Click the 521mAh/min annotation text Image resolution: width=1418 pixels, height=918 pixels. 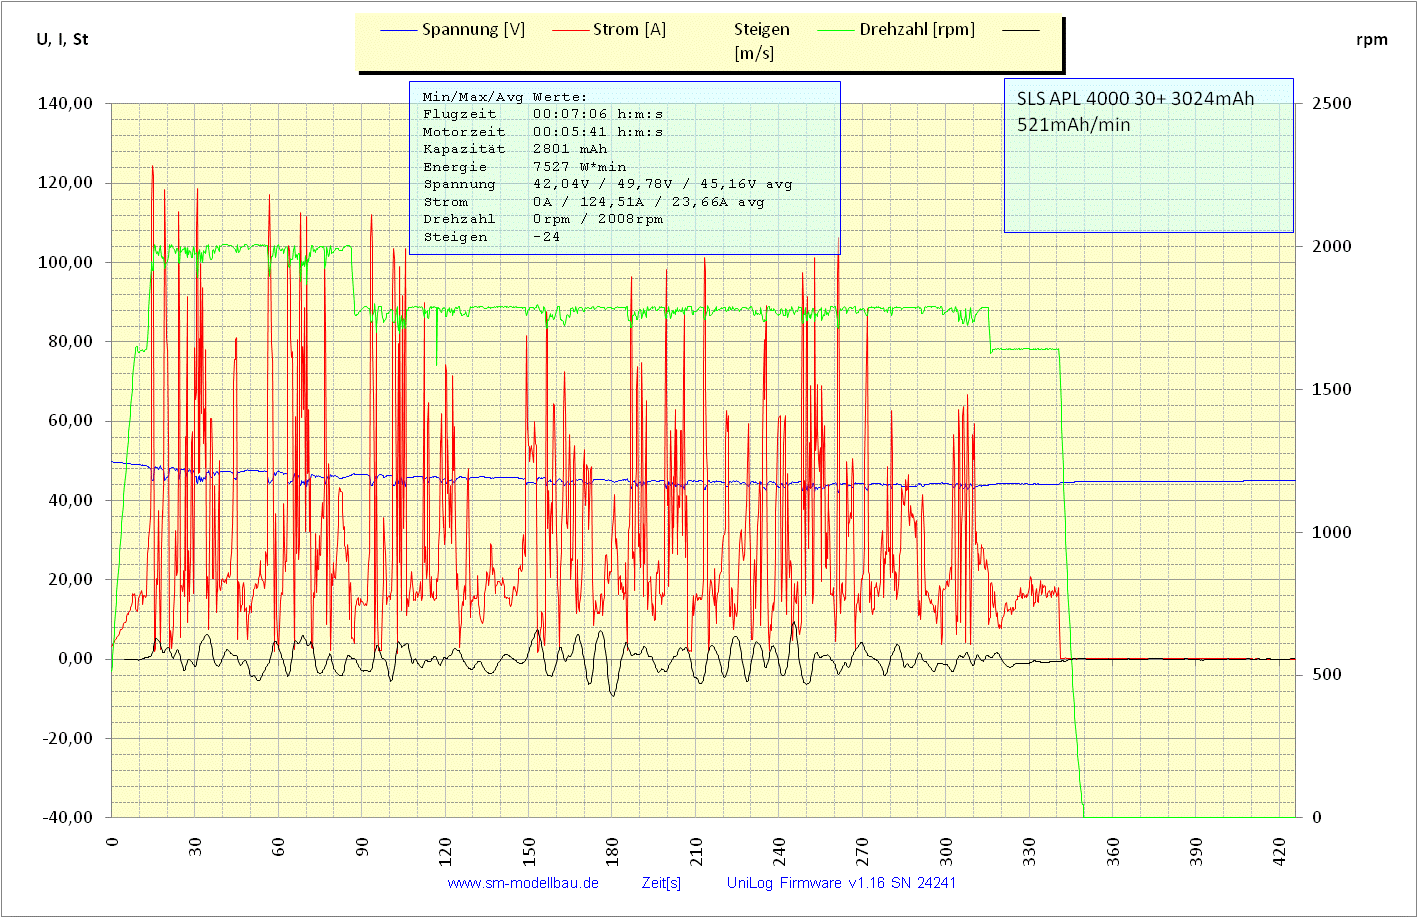point(1073,125)
